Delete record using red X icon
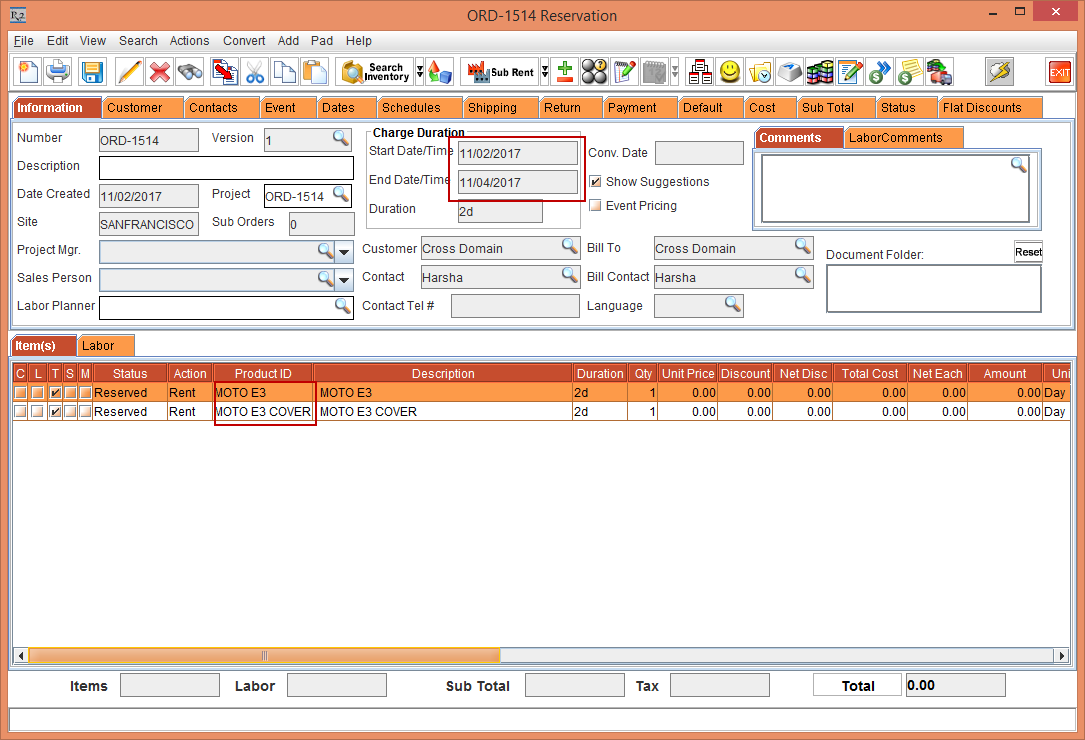This screenshot has height=740, width=1085. (x=159, y=71)
